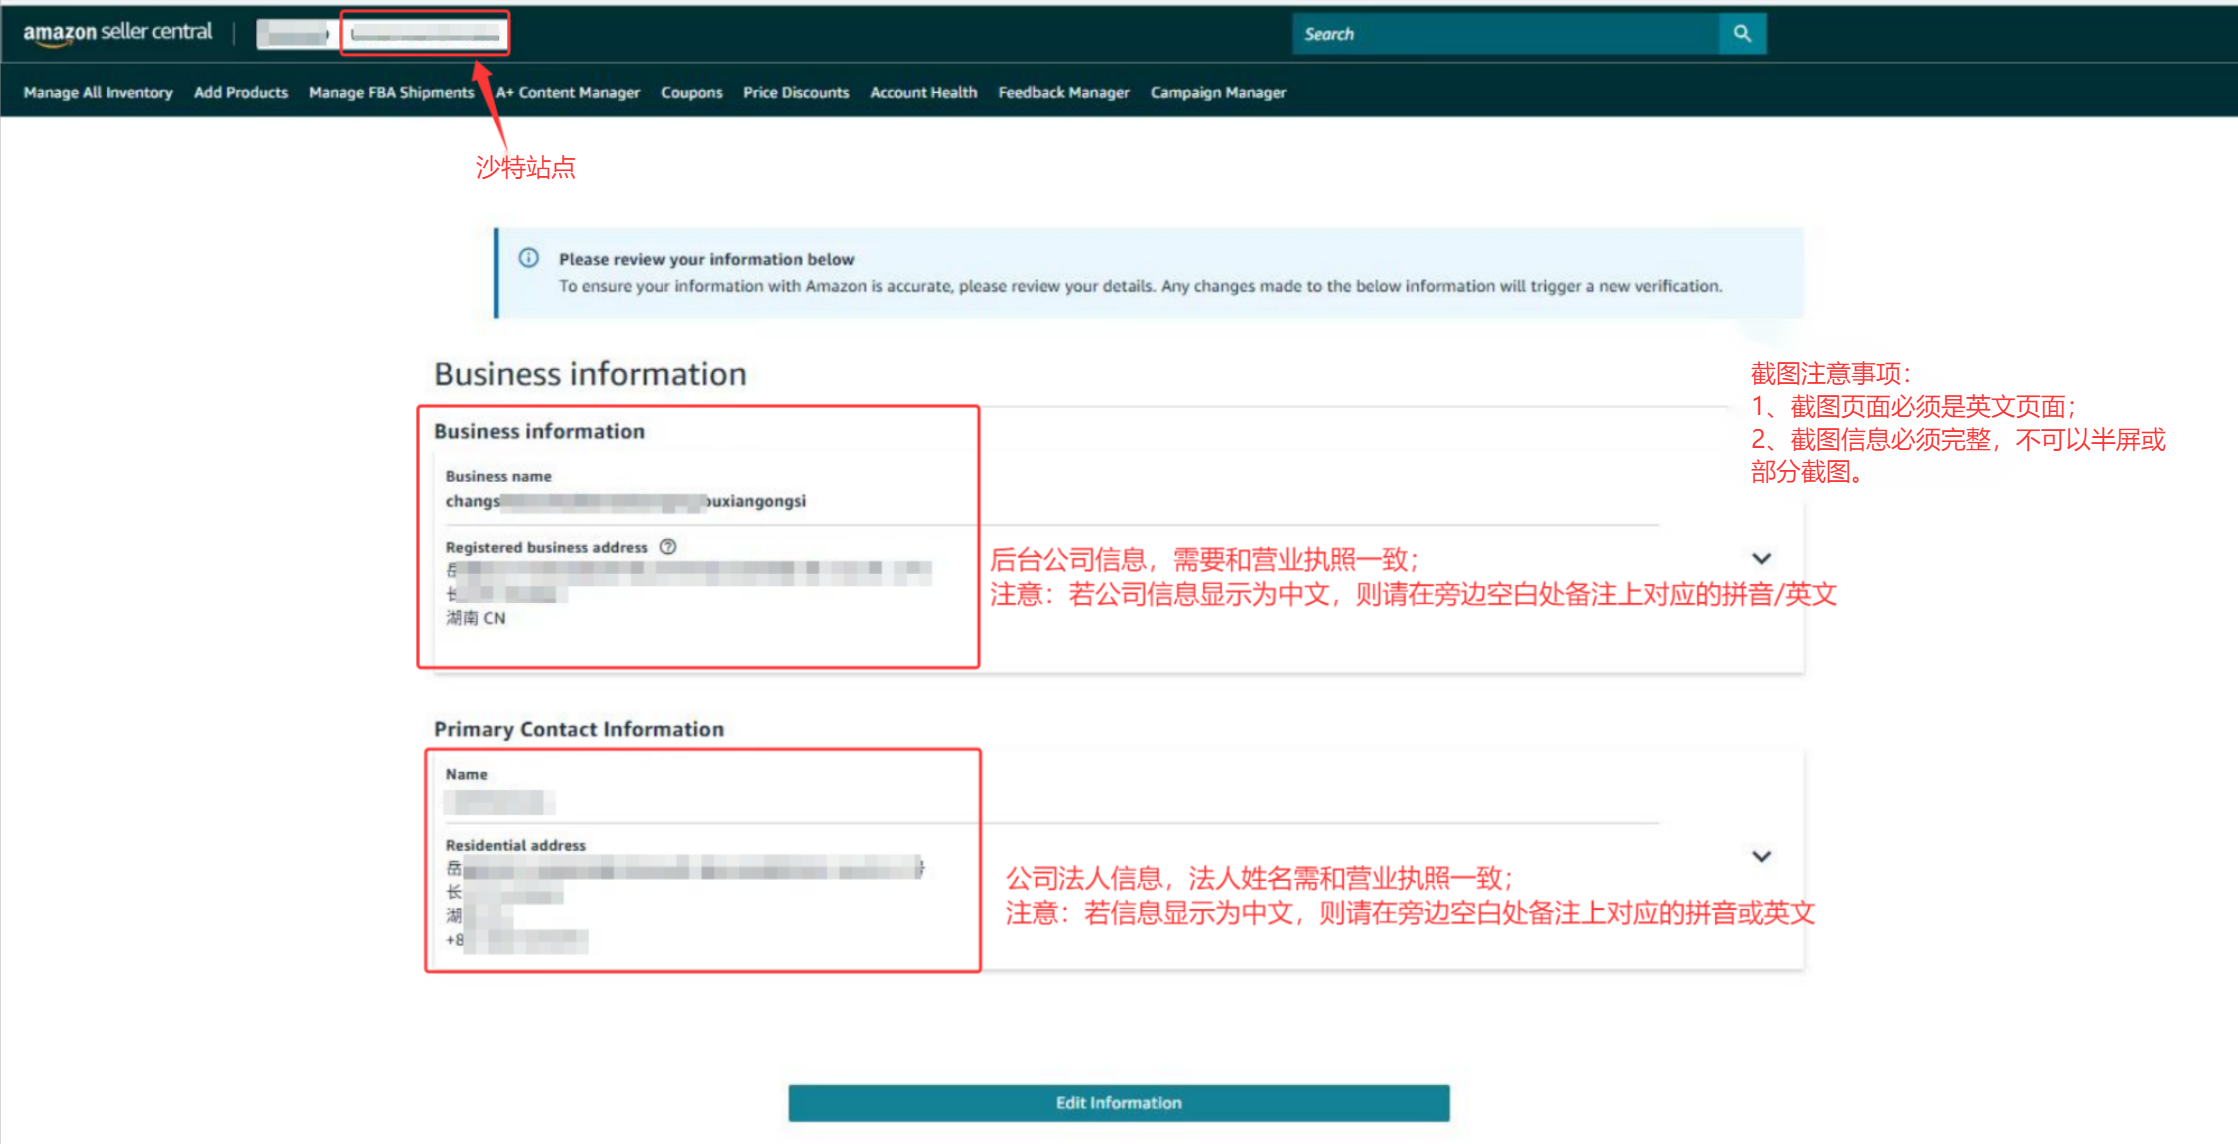Open the marketplace selector dropdown in header
Screen dimensions: 2238x1144
[x=425, y=35]
